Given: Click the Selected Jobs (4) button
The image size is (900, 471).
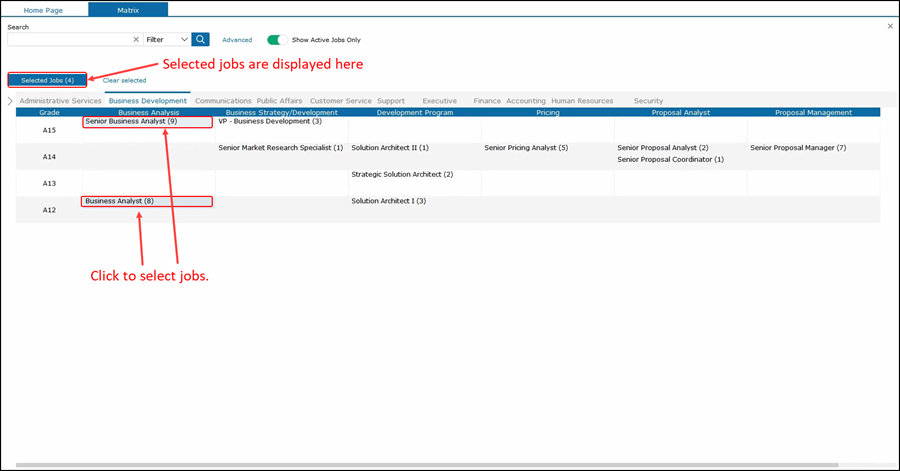Looking at the screenshot, I should coord(48,80).
